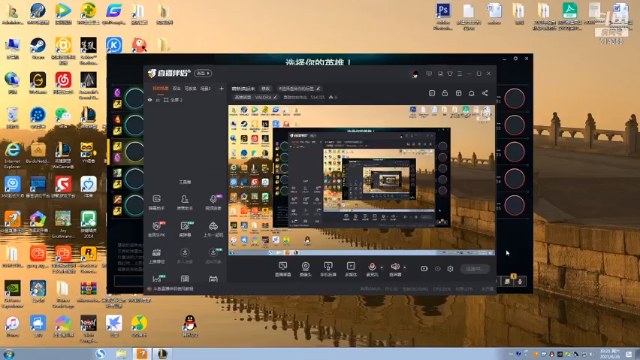
Task: Expand the microphone options arrow
Action: tap(382, 268)
